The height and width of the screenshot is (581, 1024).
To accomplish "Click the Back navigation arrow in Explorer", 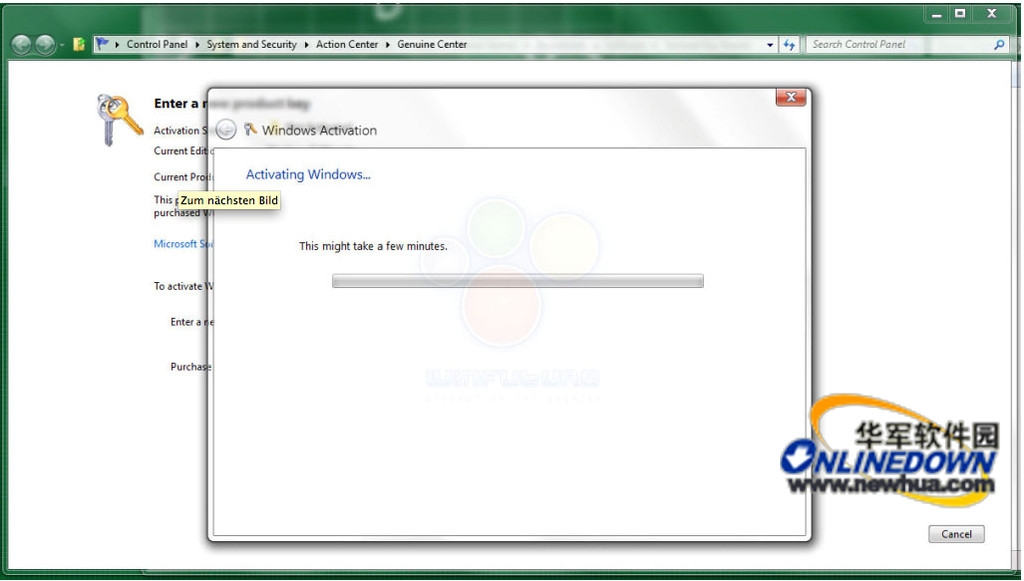I will tap(22, 44).
